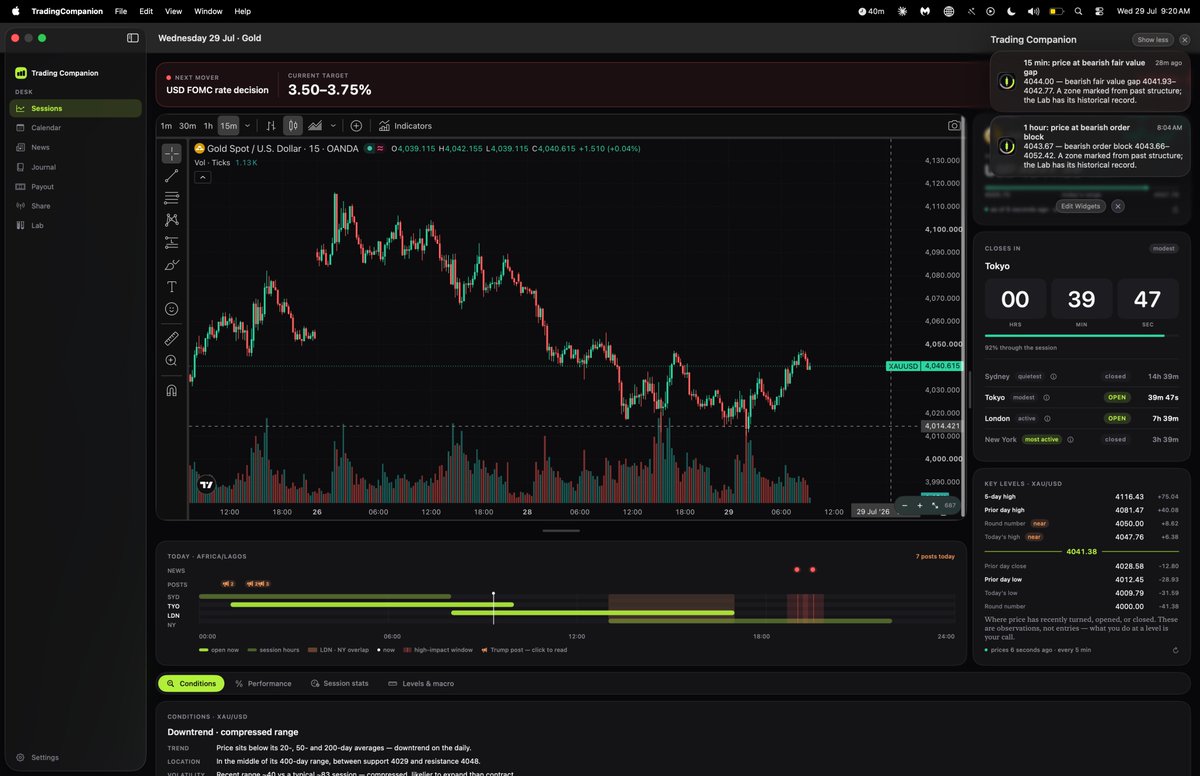Open the Indicators menu
The height and width of the screenshot is (776, 1200).
click(x=405, y=126)
